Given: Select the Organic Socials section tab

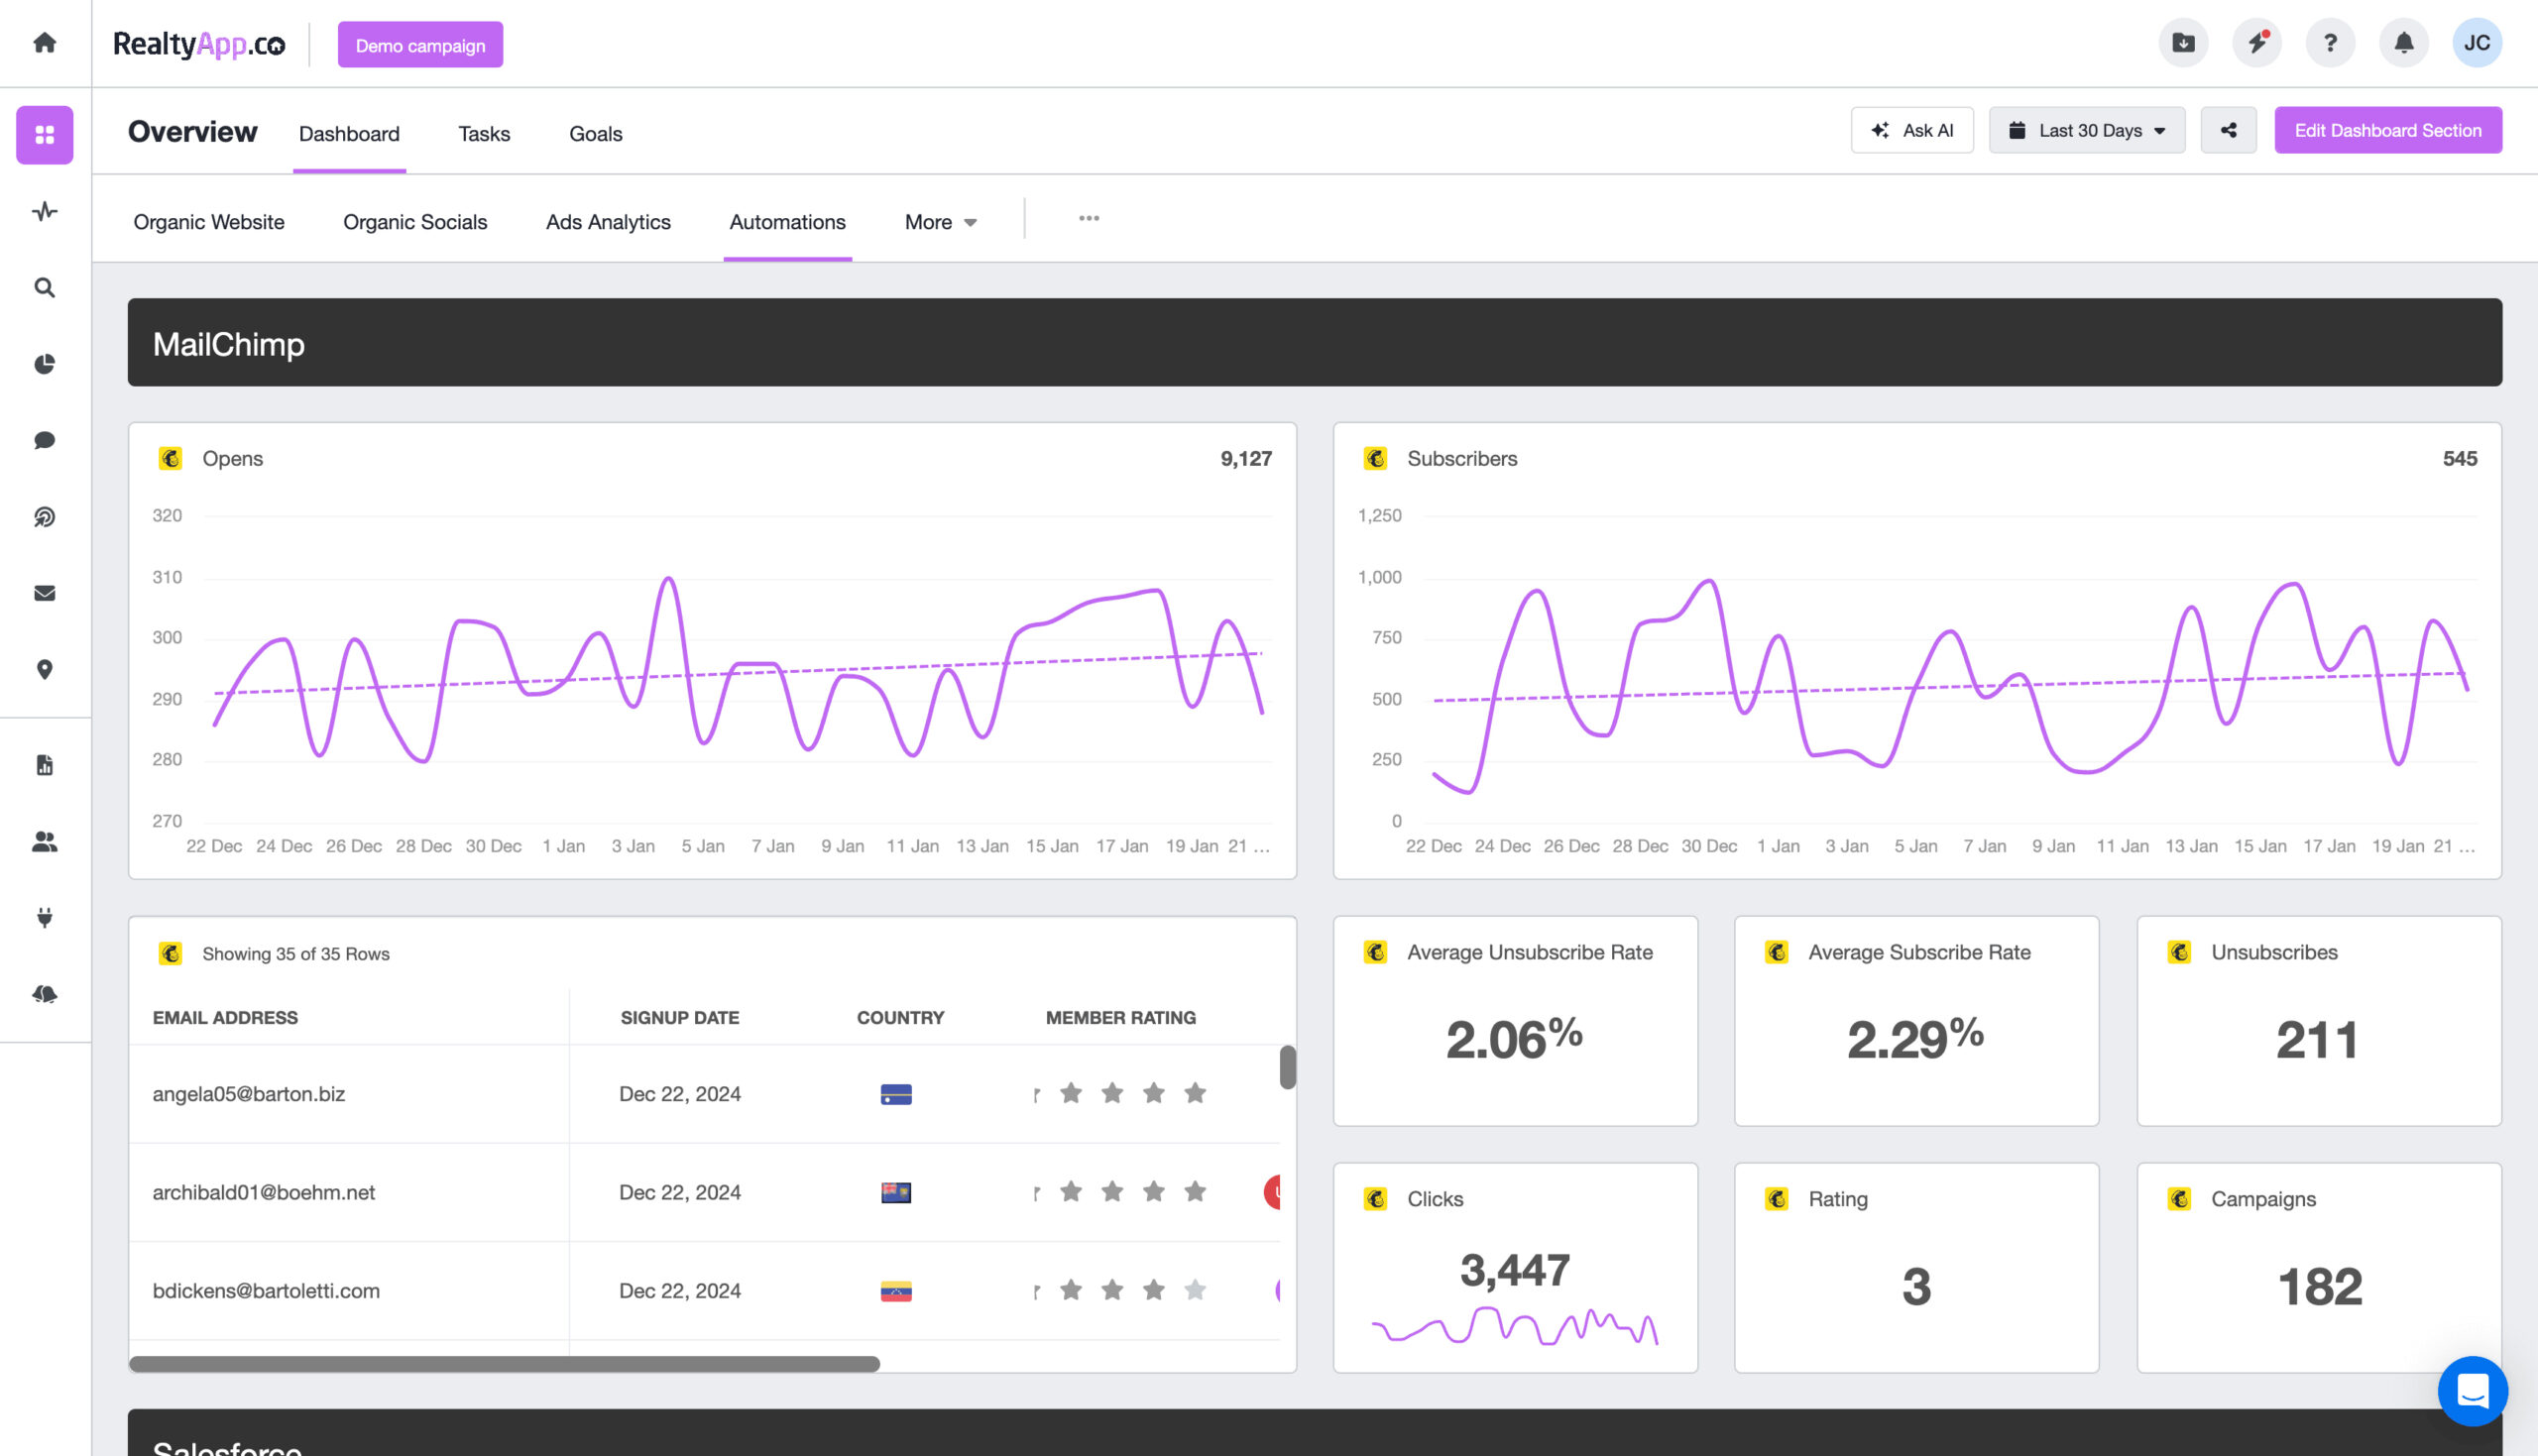Looking at the screenshot, I should 415,222.
